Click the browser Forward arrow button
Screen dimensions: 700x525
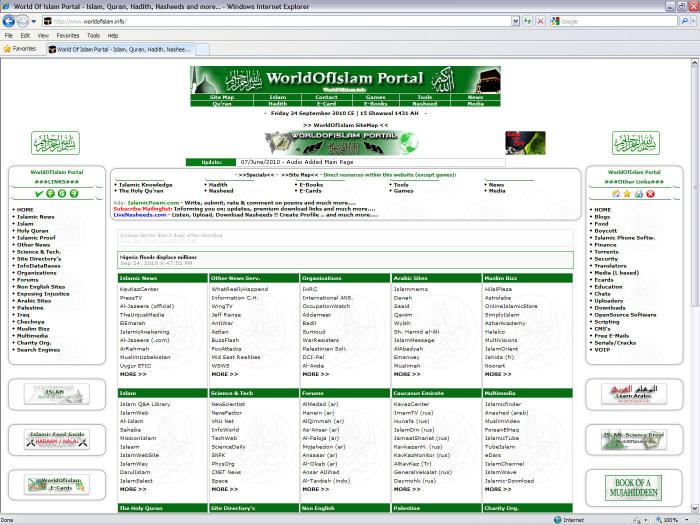(x=22, y=21)
